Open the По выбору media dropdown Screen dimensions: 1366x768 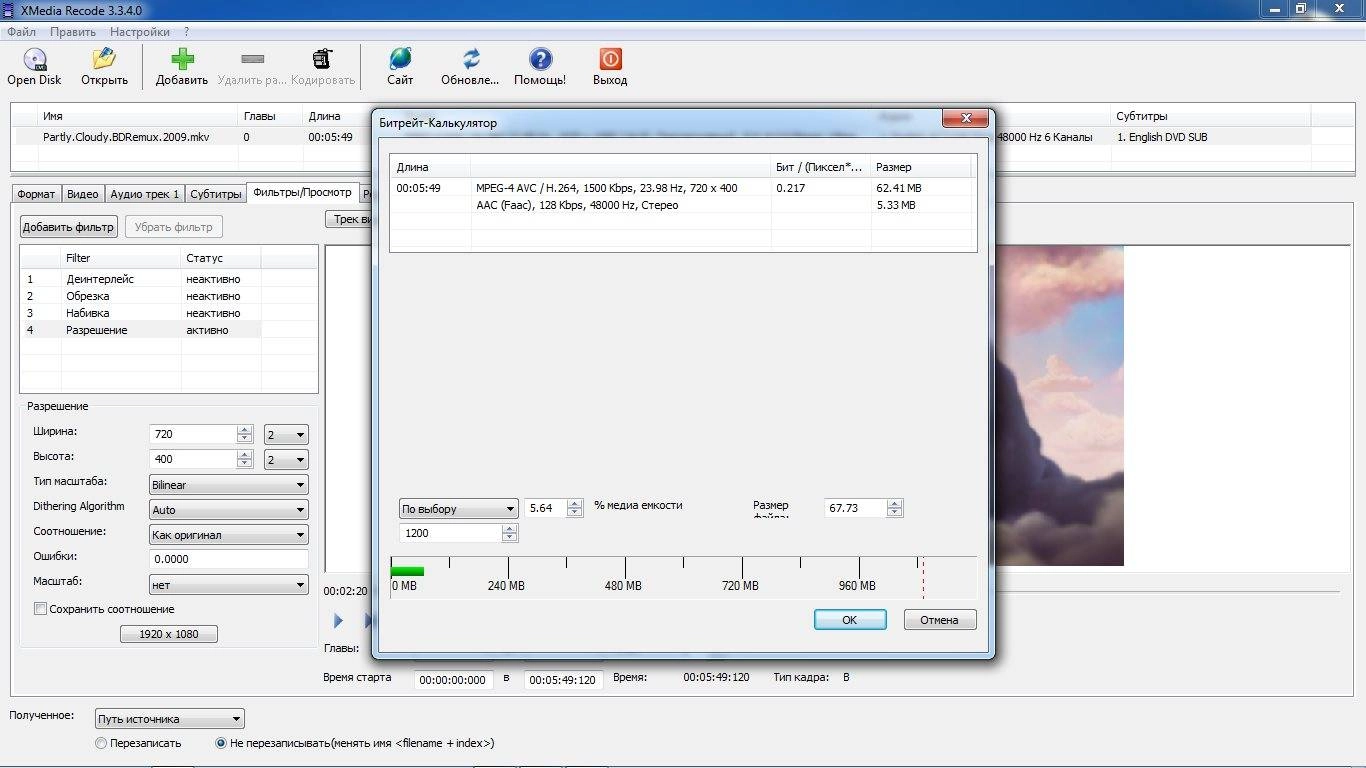(459, 509)
